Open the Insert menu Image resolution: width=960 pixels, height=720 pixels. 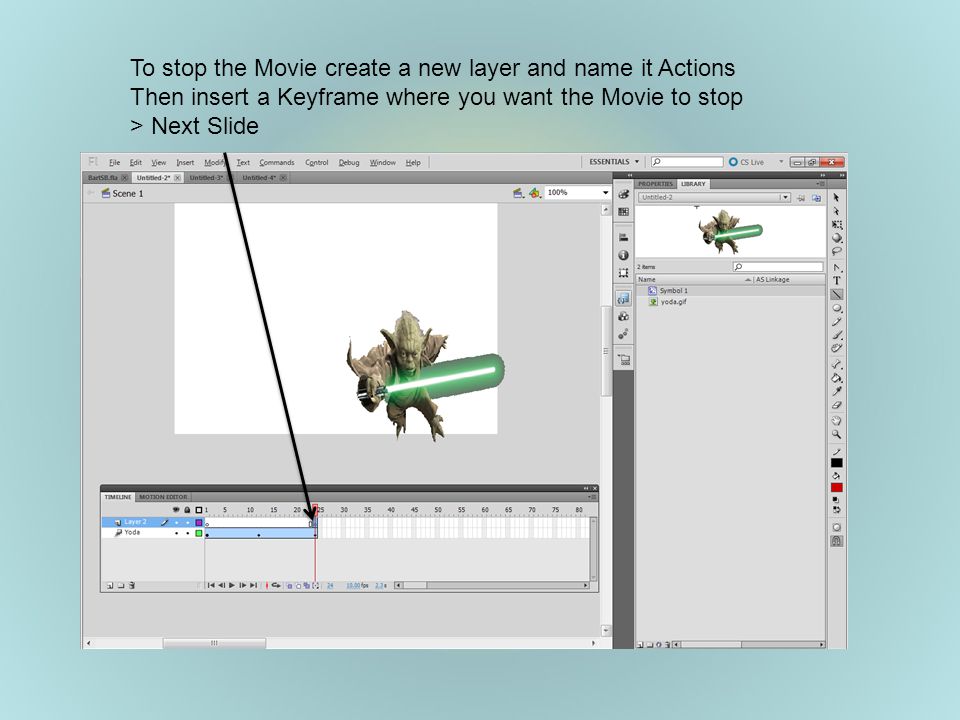click(x=185, y=162)
